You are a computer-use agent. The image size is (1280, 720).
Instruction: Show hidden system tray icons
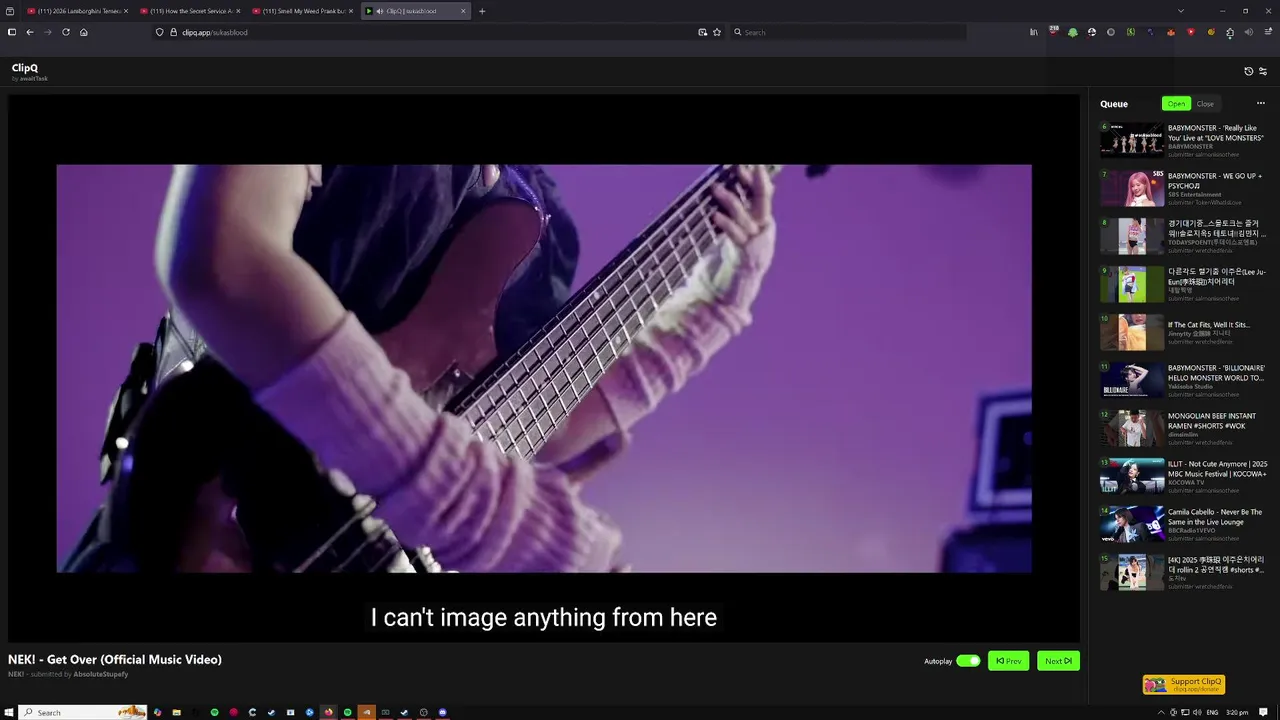pos(1161,712)
